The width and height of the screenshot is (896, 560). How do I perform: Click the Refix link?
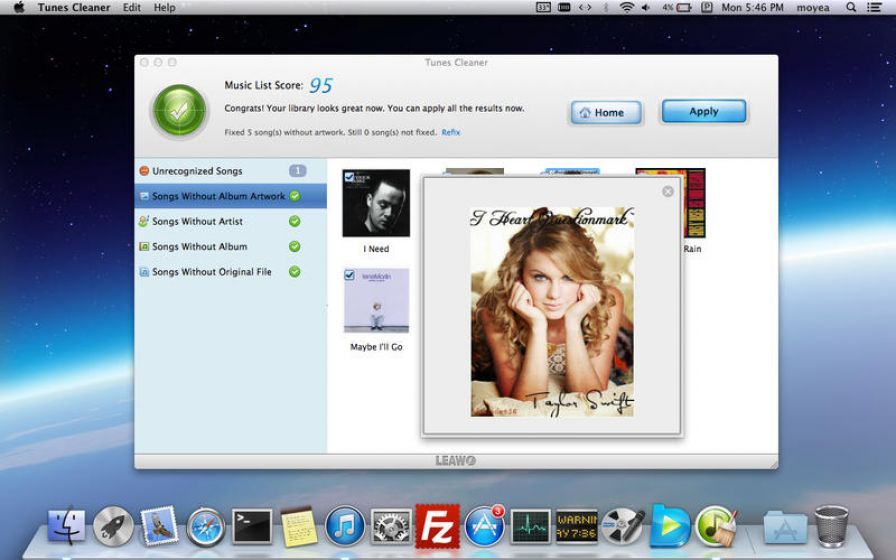click(x=450, y=132)
